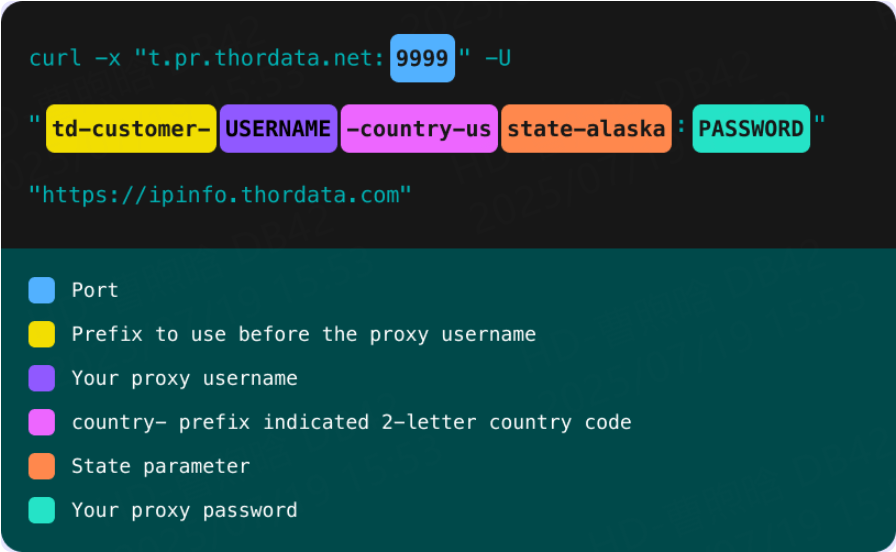The height and width of the screenshot is (552, 896).
Task: Click the purple proxy username legend swatch
Action: tap(42, 378)
